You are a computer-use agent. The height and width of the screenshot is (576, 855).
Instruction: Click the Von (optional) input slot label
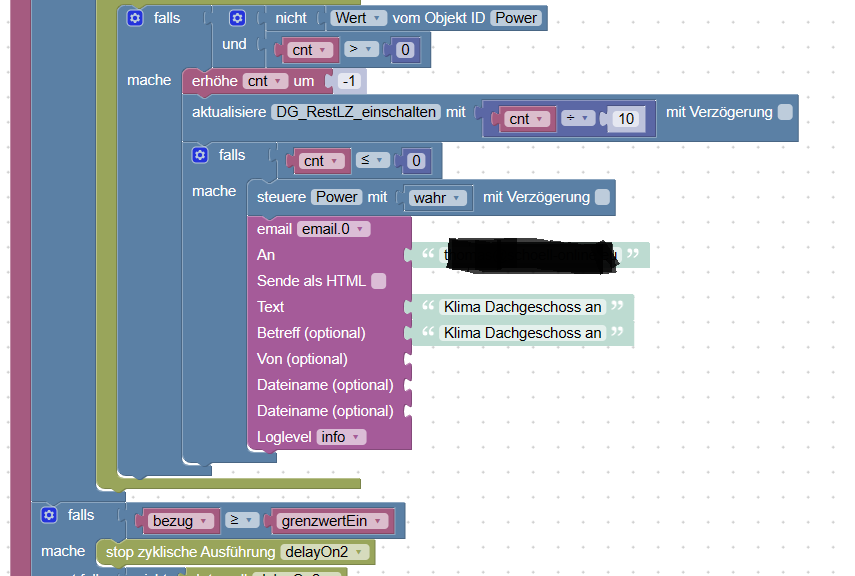coord(302,359)
